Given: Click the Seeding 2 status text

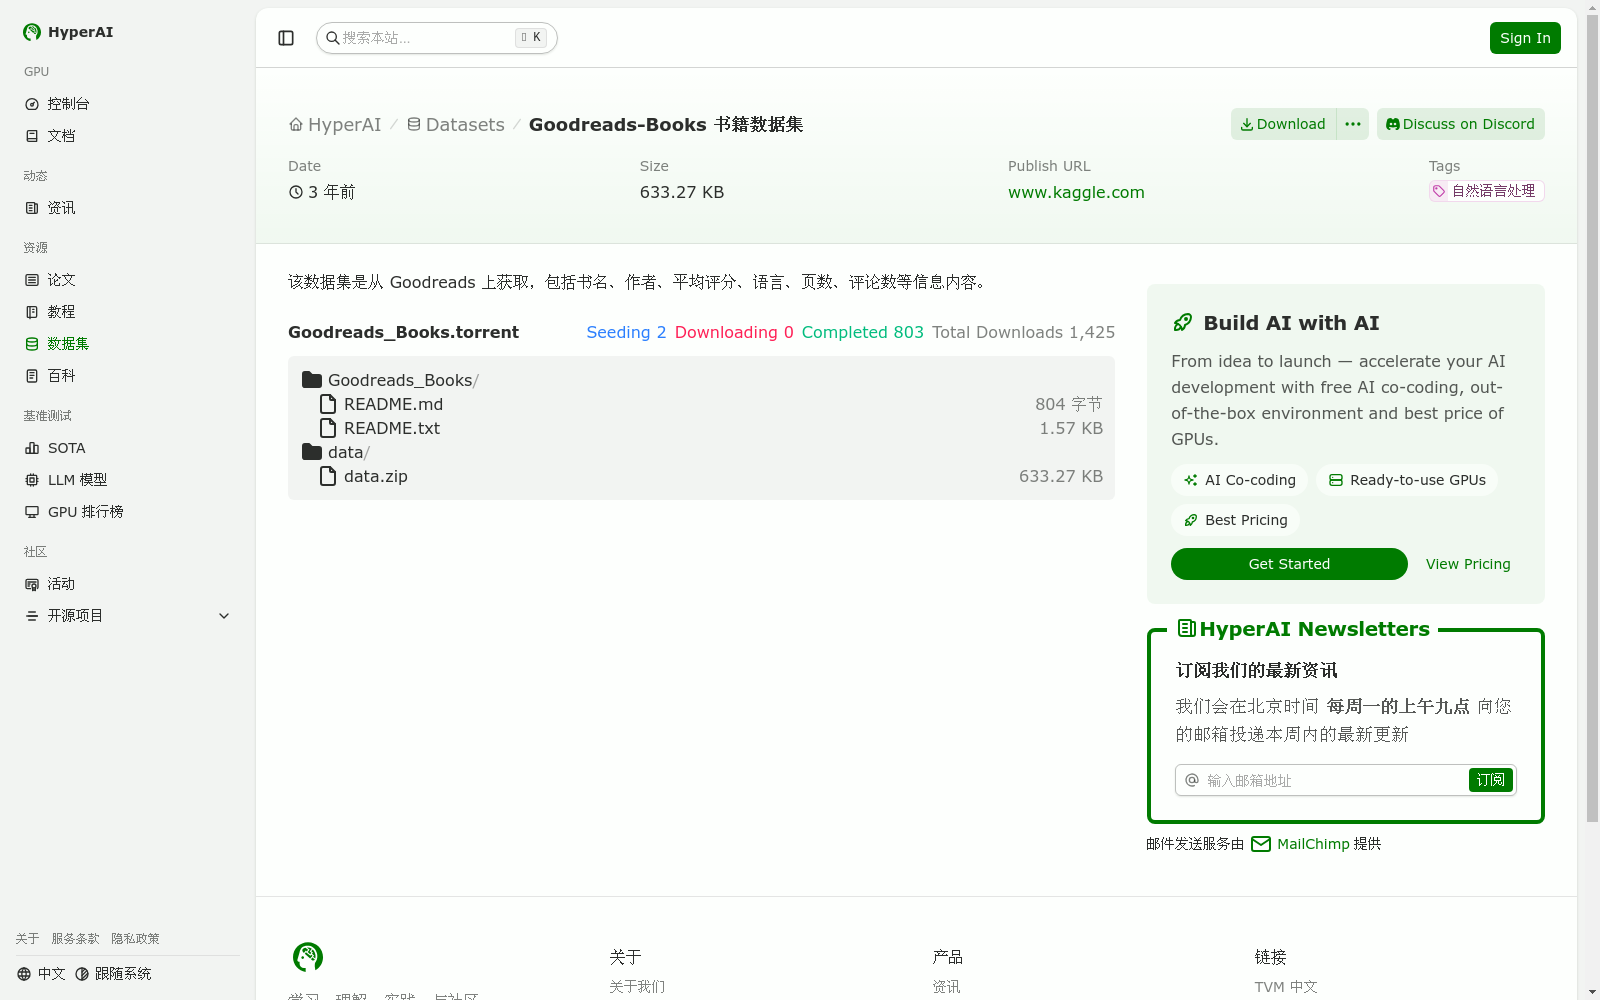Looking at the screenshot, I should point(626,332).
